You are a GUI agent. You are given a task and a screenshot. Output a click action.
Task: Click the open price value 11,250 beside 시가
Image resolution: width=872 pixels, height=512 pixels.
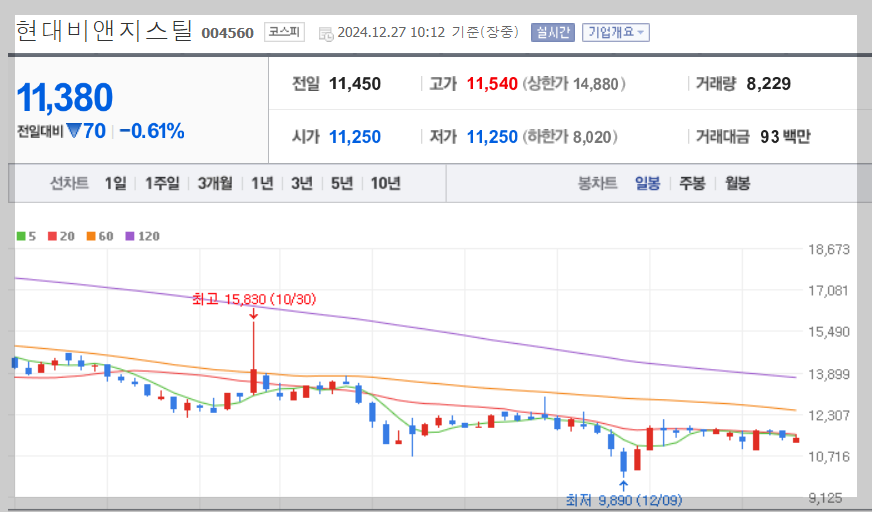355,137
